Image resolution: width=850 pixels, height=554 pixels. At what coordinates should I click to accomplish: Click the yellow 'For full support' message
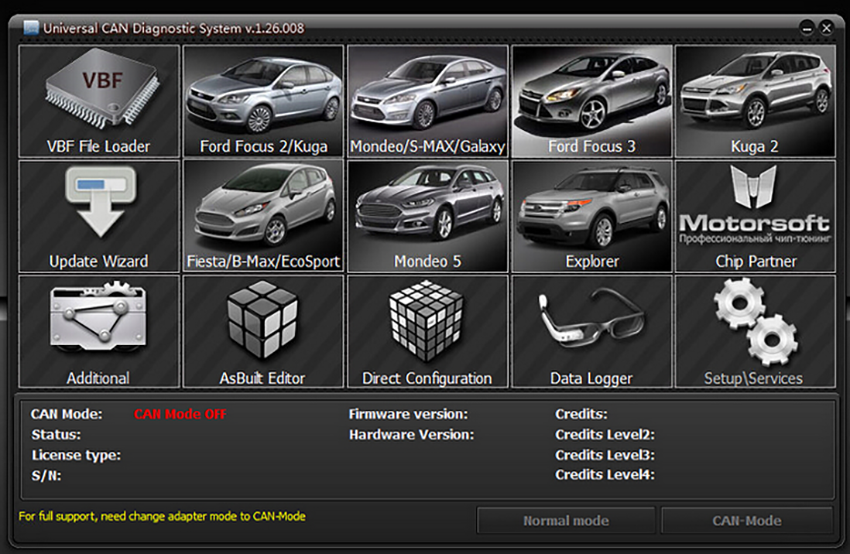[x=162, y=517]
